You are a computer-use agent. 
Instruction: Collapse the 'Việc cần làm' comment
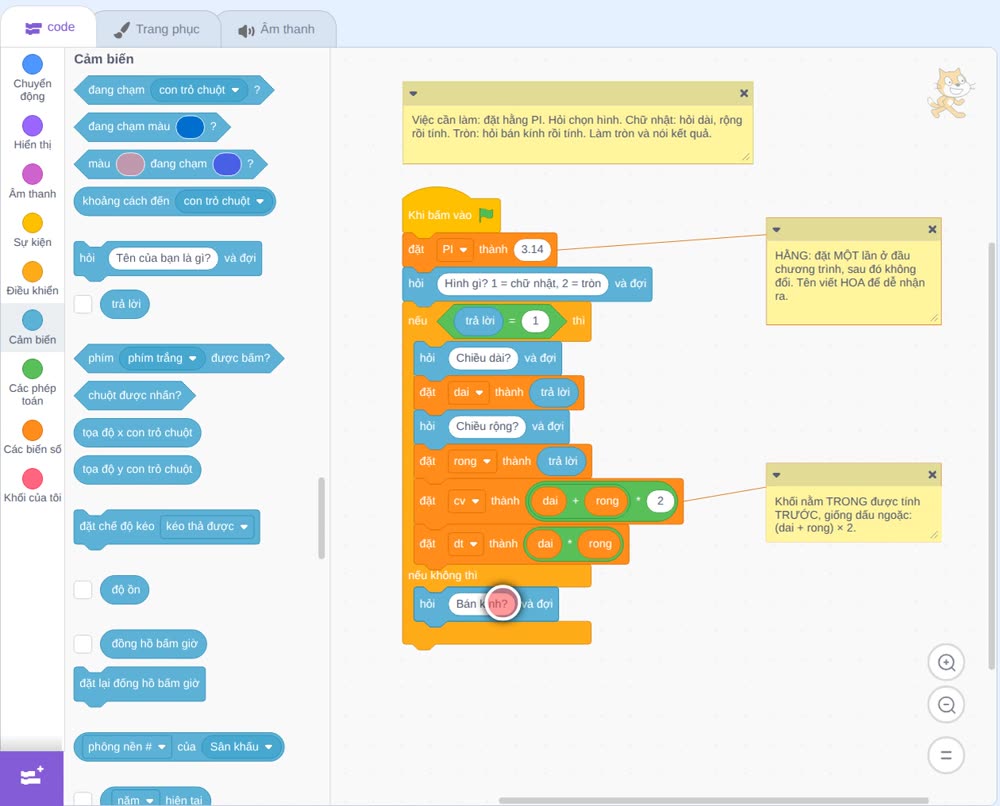coord(413,93)
